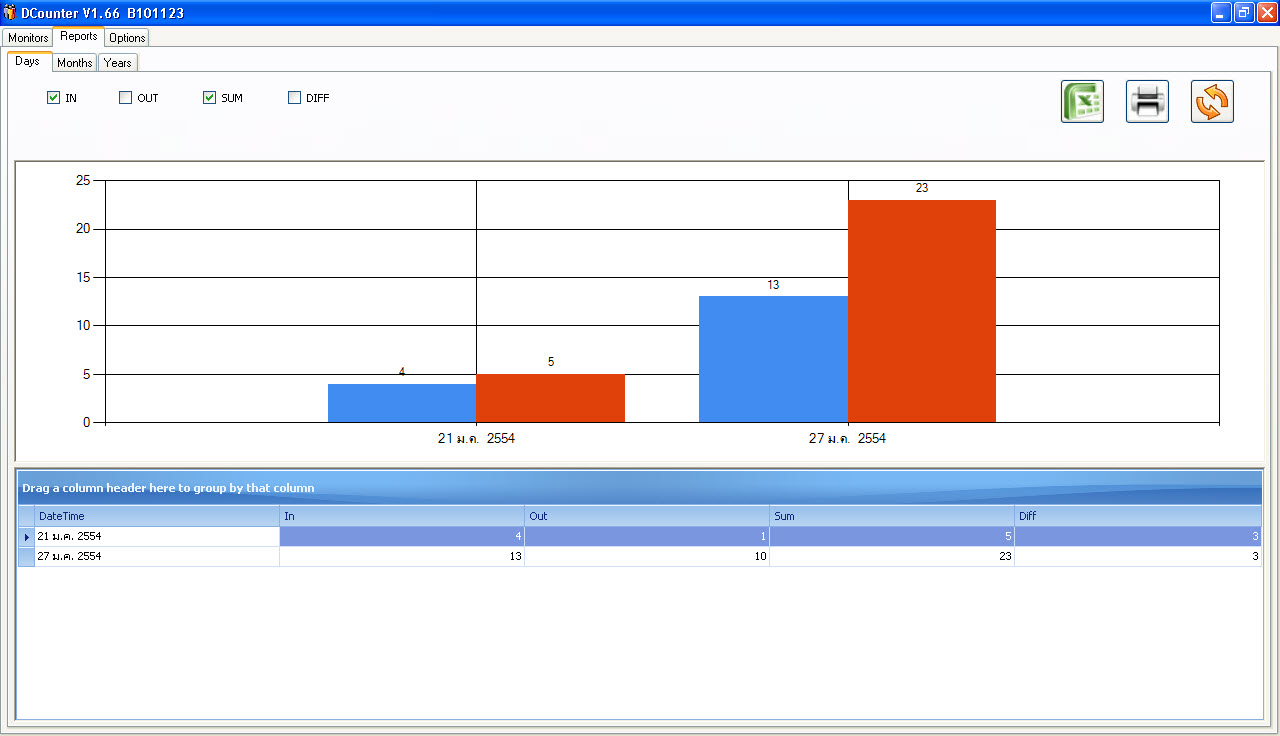This screenshot has height=736, width=1280.
Task: Enable the OUT checkbox
Action: pos(126,98)
